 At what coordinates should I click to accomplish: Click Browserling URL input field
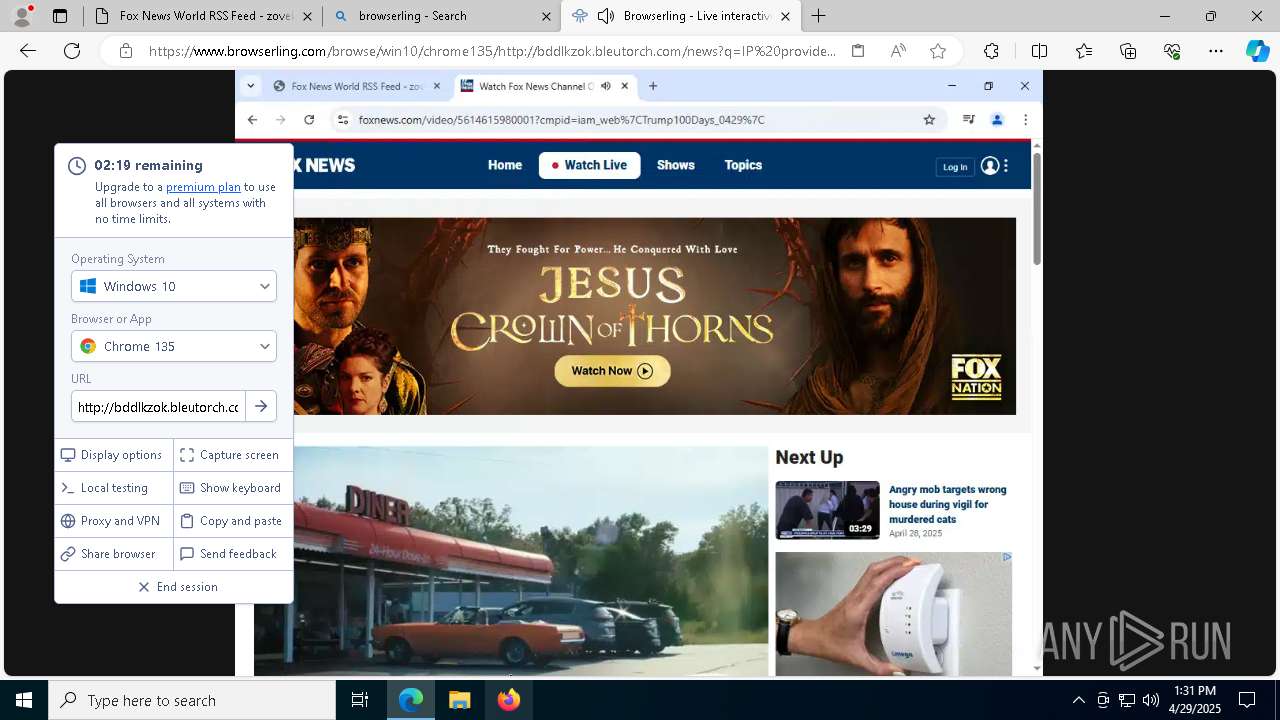[x=158, y=407]
